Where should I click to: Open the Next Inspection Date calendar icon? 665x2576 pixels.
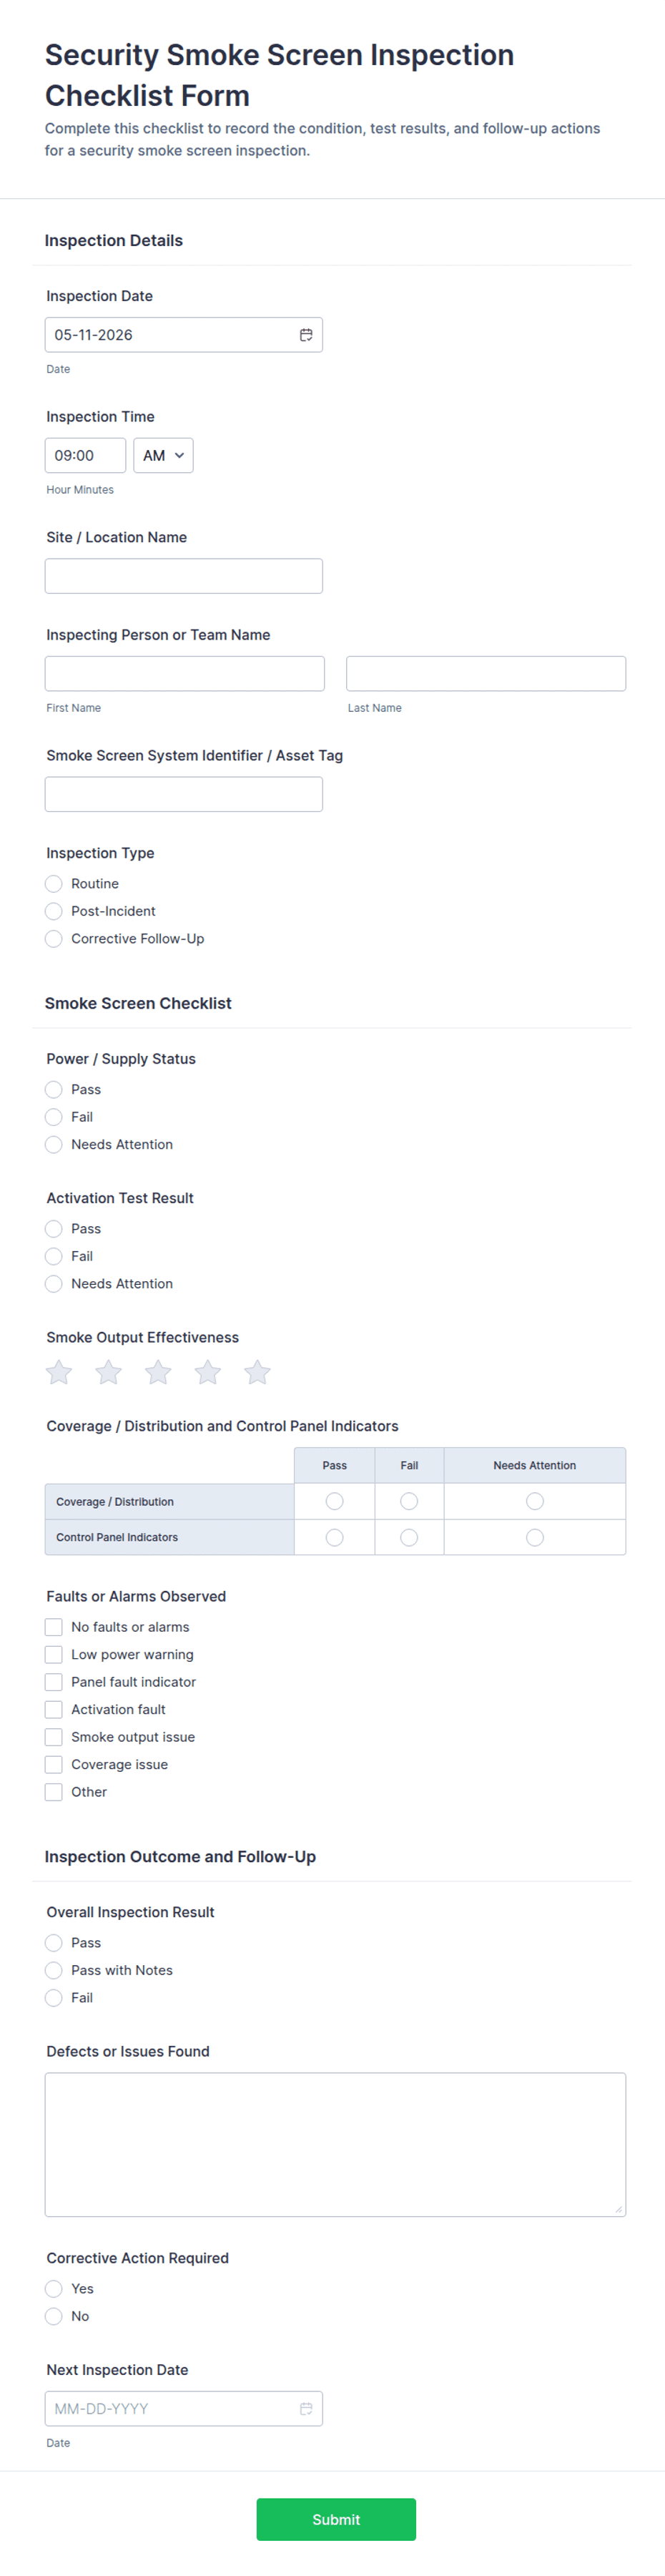(306, 2408)
